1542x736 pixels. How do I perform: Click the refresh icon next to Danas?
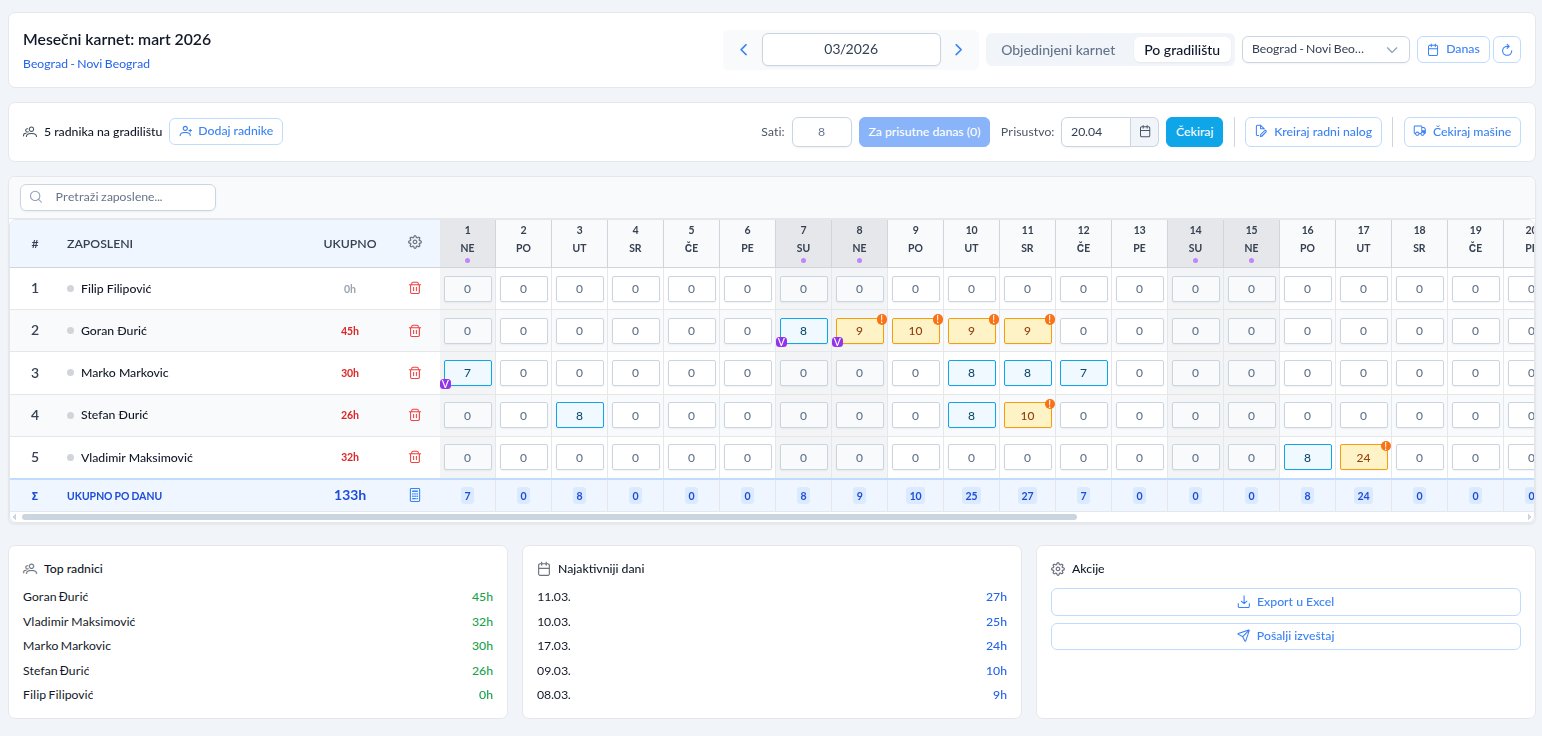coord(1506,50)
